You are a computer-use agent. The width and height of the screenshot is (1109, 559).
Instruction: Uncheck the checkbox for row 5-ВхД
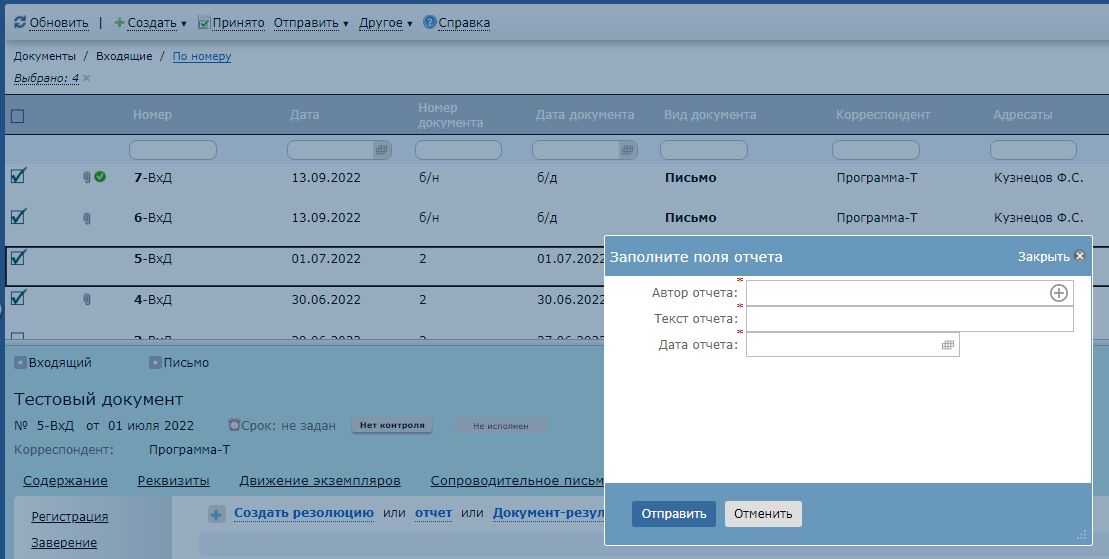[x=18, y=257]
